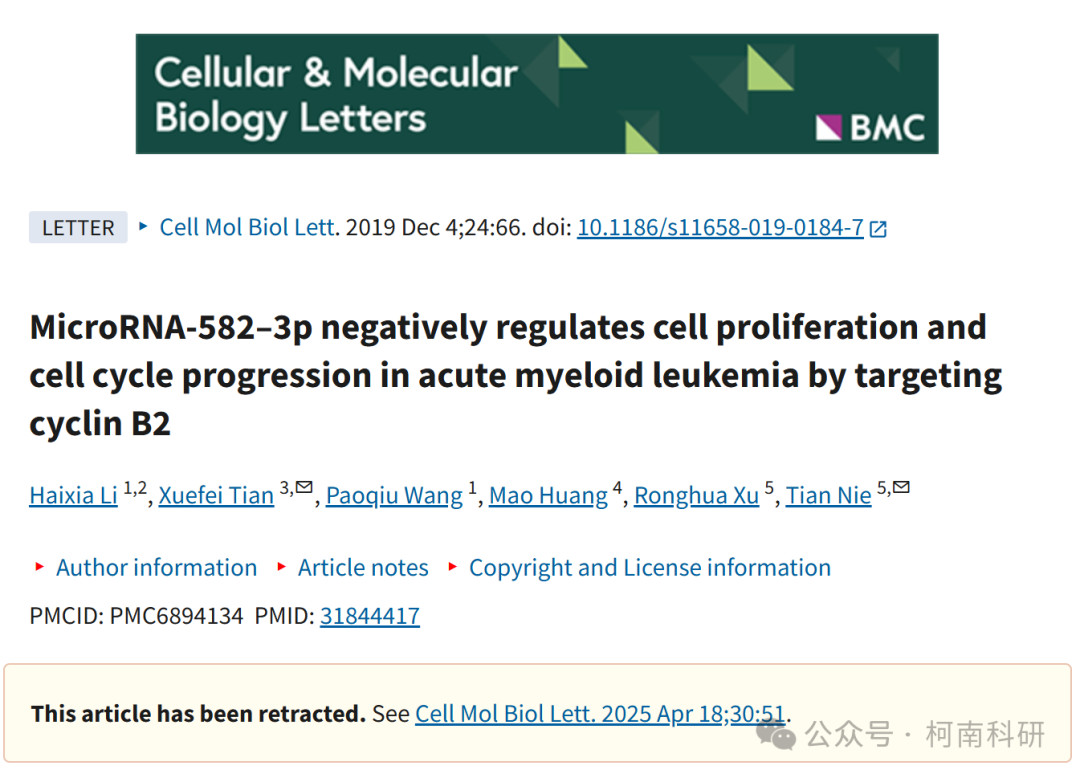
Task: Open the PMID 31844417 link
Action: pyautogui.click(x=370, y=616)
